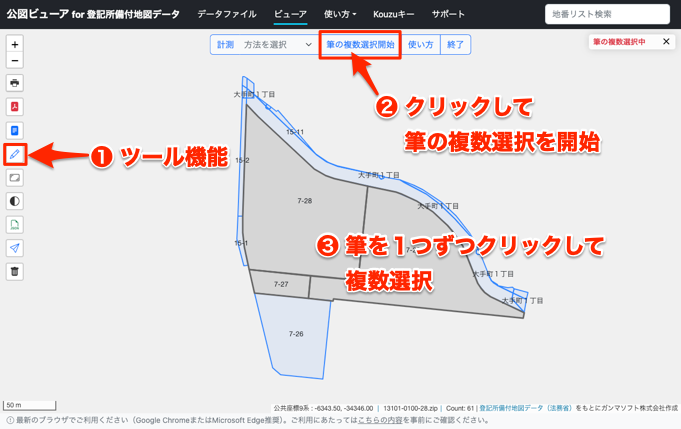Export map using red PDF icon
Image resolution: width=681 pixels, height=429 pixels.
click(x=14, y=107)
